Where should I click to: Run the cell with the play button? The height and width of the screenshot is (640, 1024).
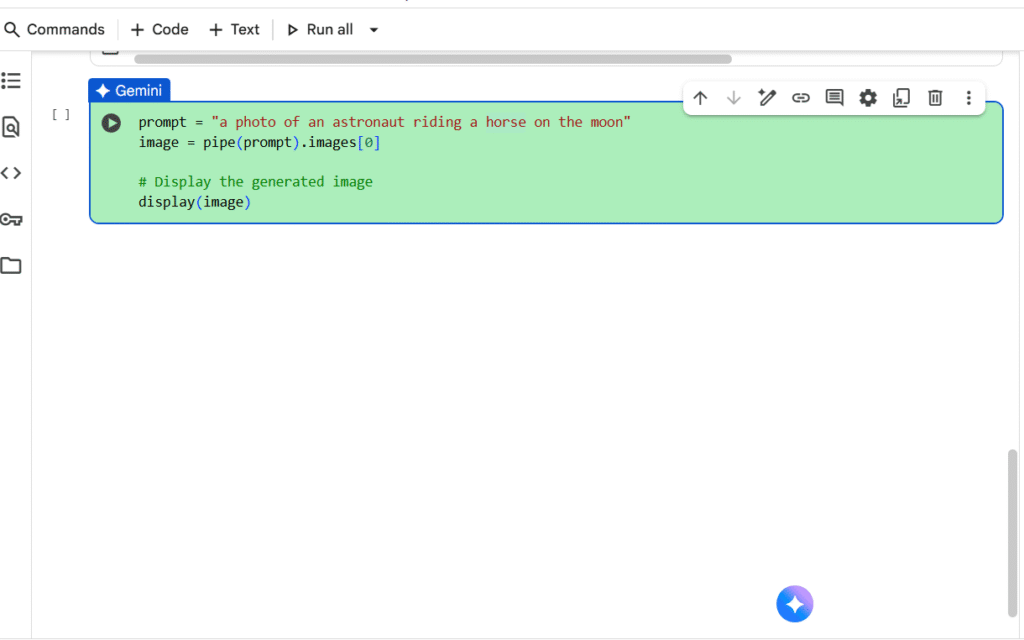point(111,123)
